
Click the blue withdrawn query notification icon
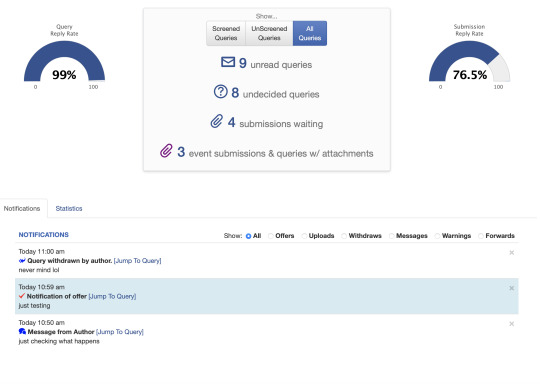[22, 261]
